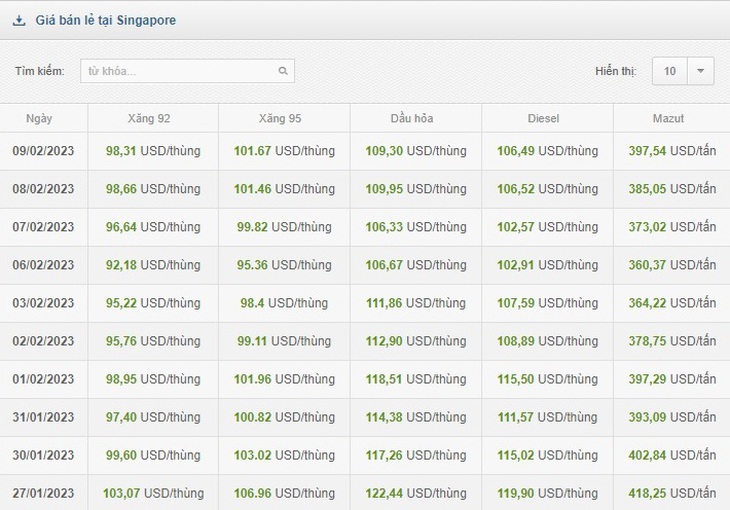Click the Xăng 92 price 95,22 USD/thùng
The width and height of the screenshot is (730, 510).
[153, 303]
